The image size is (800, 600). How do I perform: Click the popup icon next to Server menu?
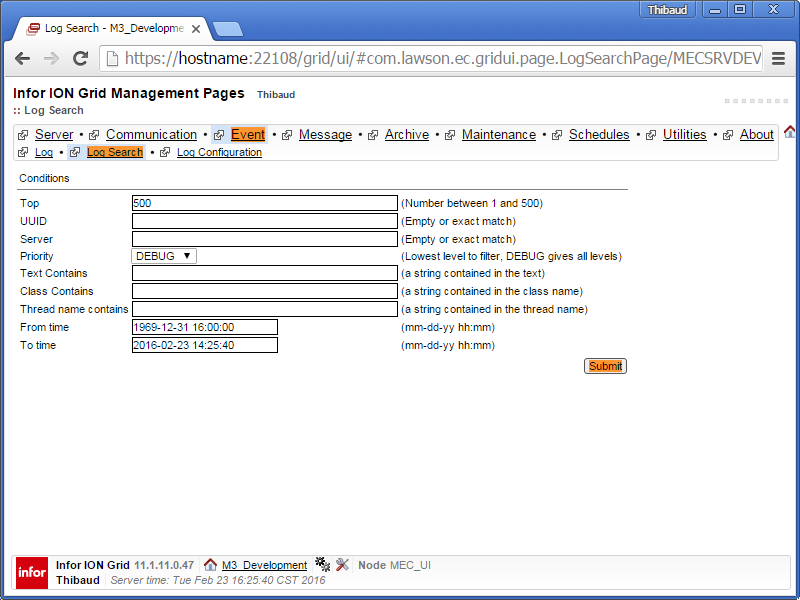[24, 135]
